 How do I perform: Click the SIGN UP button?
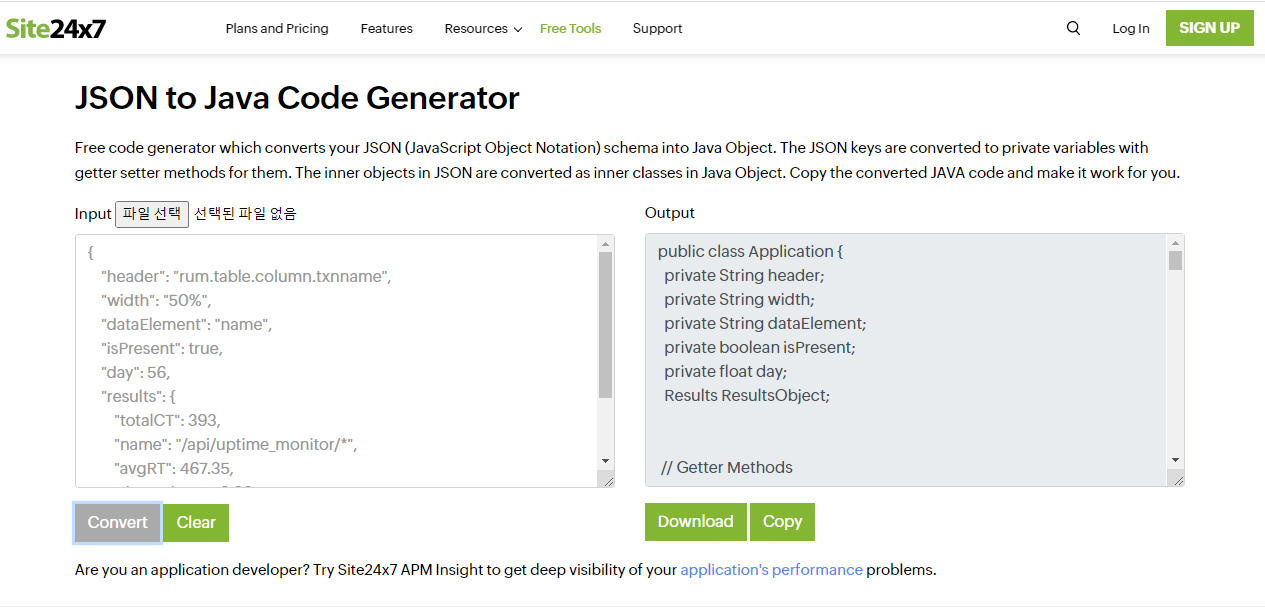point(1209,28)
